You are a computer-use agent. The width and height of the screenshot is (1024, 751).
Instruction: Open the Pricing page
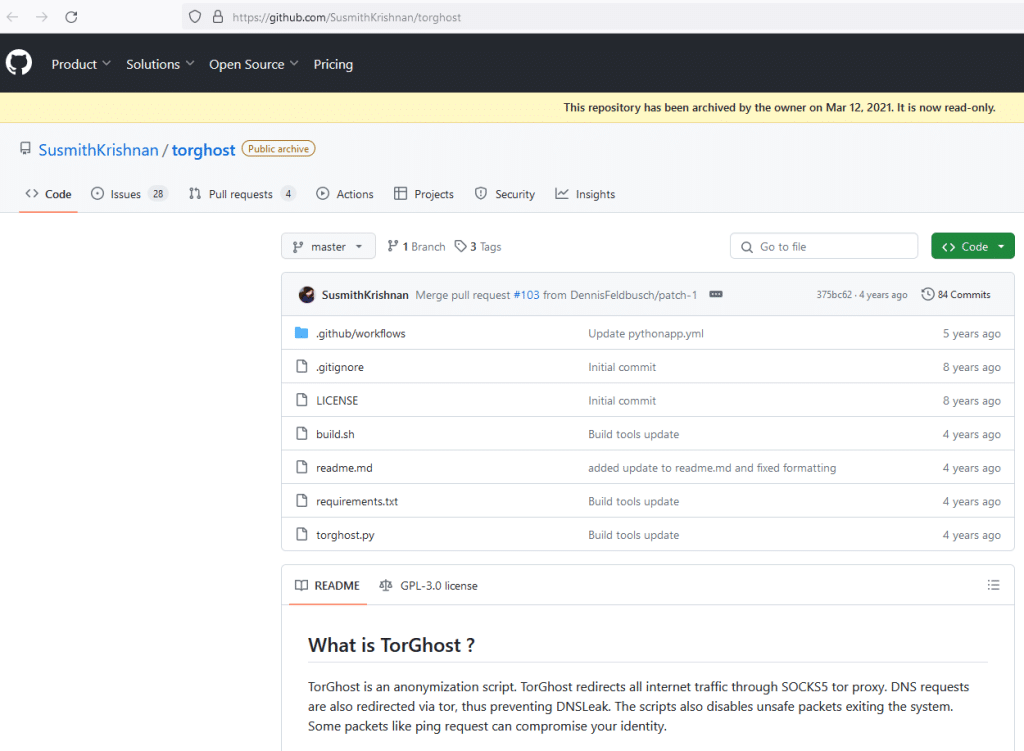click(x=333, y=64)
